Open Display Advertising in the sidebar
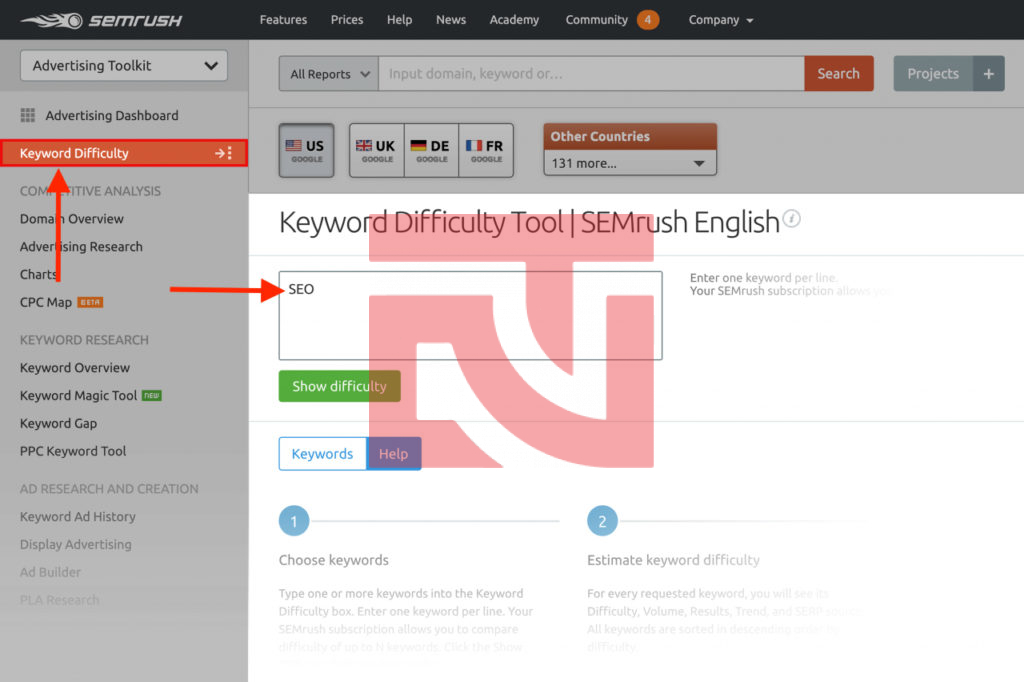Viewport: 1024px width, 682px height. (75, 545)
